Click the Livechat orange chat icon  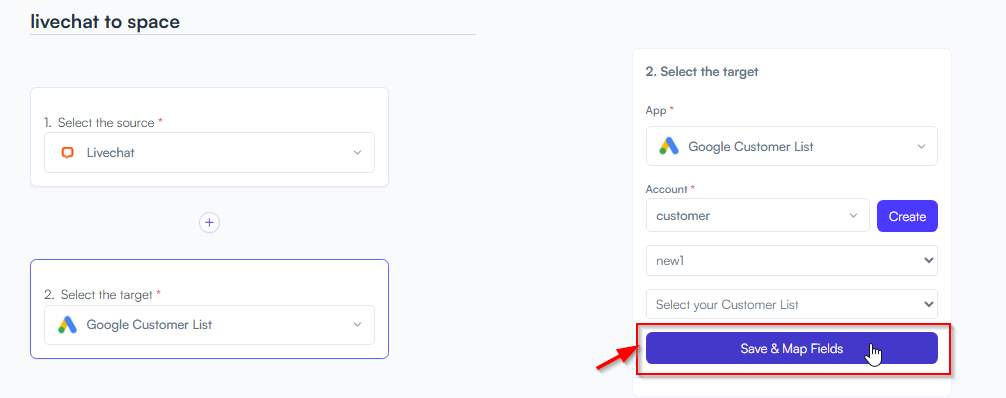(67, 153)
